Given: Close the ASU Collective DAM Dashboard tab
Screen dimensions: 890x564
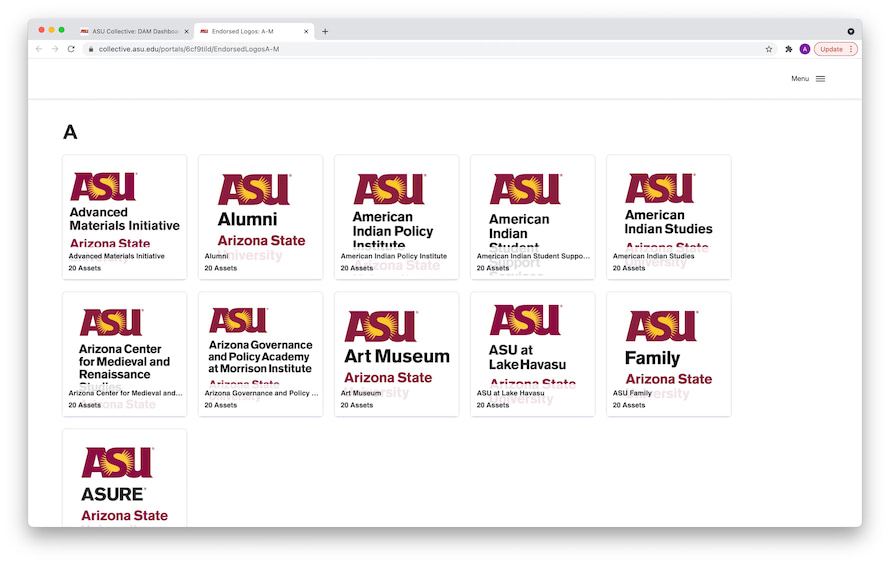Looking at the screenshot, I should pyautogui.click(x=186, y=32).
